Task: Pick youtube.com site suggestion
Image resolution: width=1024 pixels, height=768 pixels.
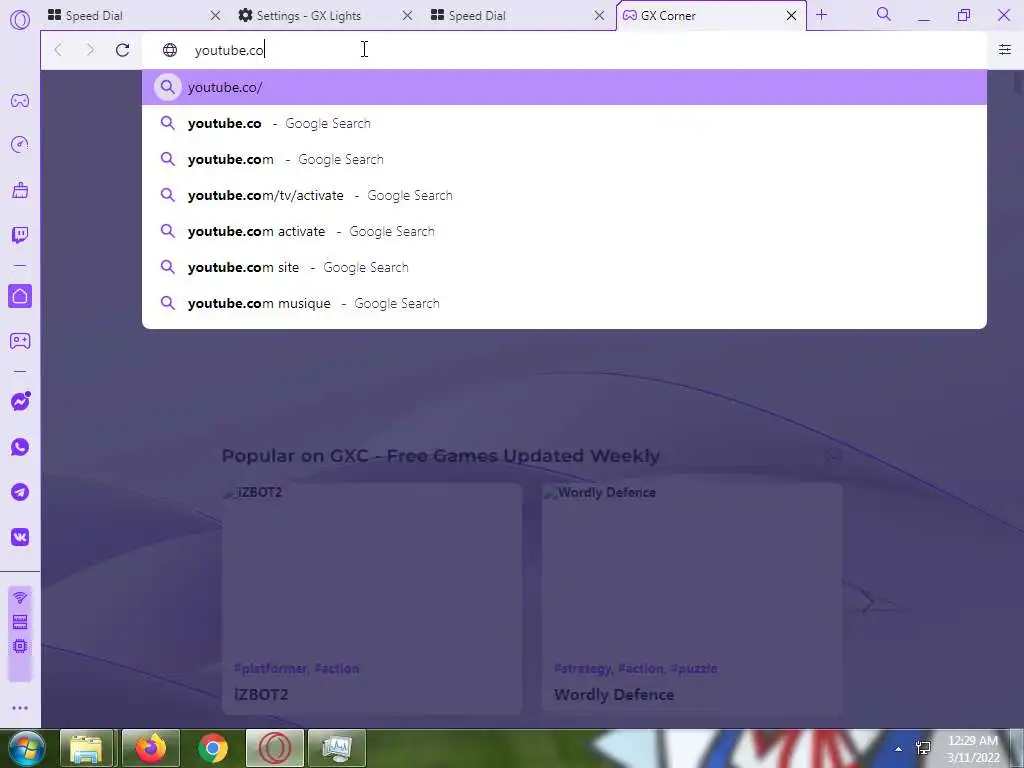Action: pos(564,267)
